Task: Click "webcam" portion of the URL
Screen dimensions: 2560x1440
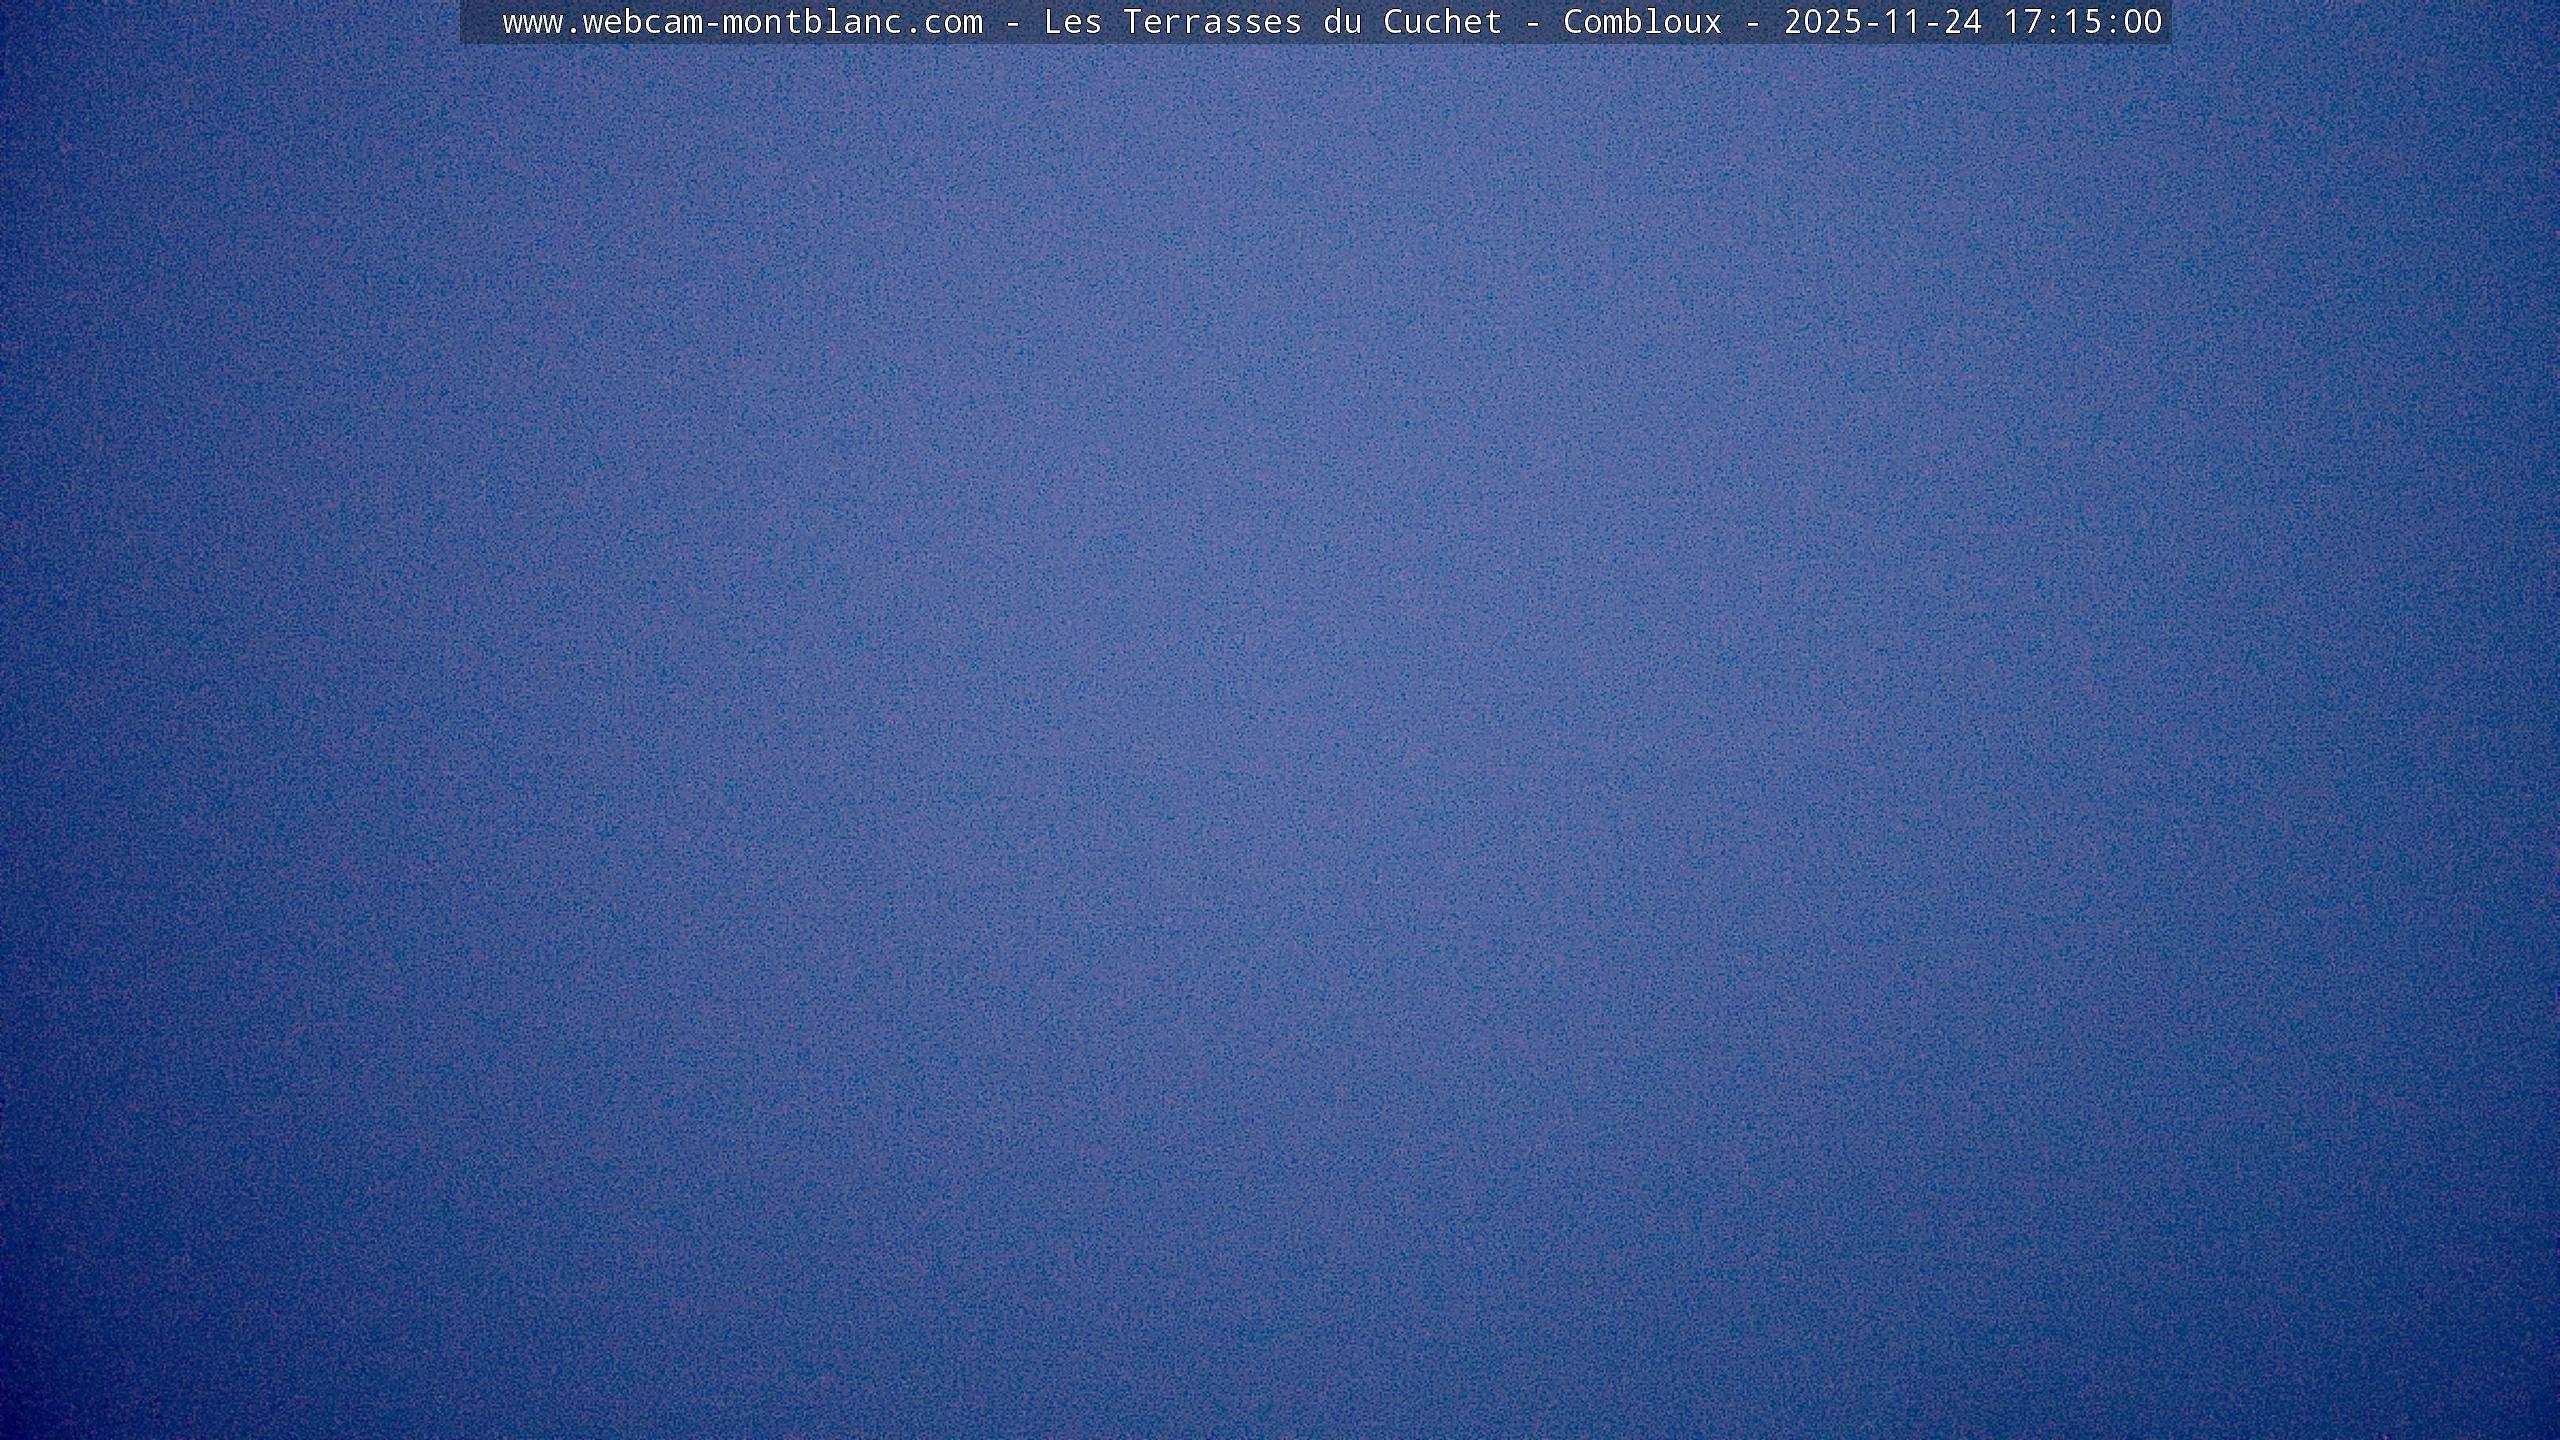Action: pos(642,22)
